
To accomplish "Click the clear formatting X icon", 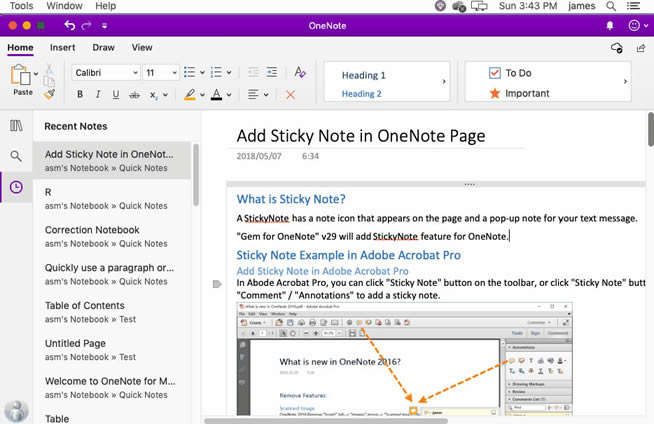I will (x=291, y=95).
